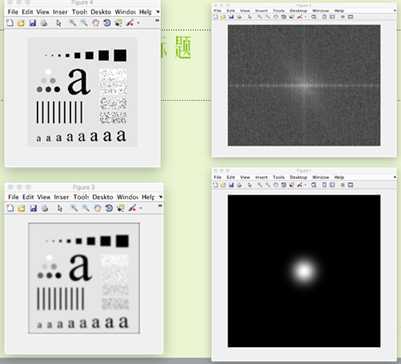This screenshot has width=401, height=364.
Task: Click the save icon in the filter figure toolbar
Action: [x=231, y=185]
